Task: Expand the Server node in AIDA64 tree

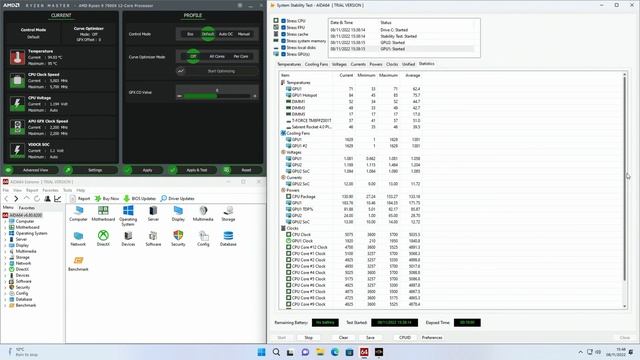Action: 5,240
